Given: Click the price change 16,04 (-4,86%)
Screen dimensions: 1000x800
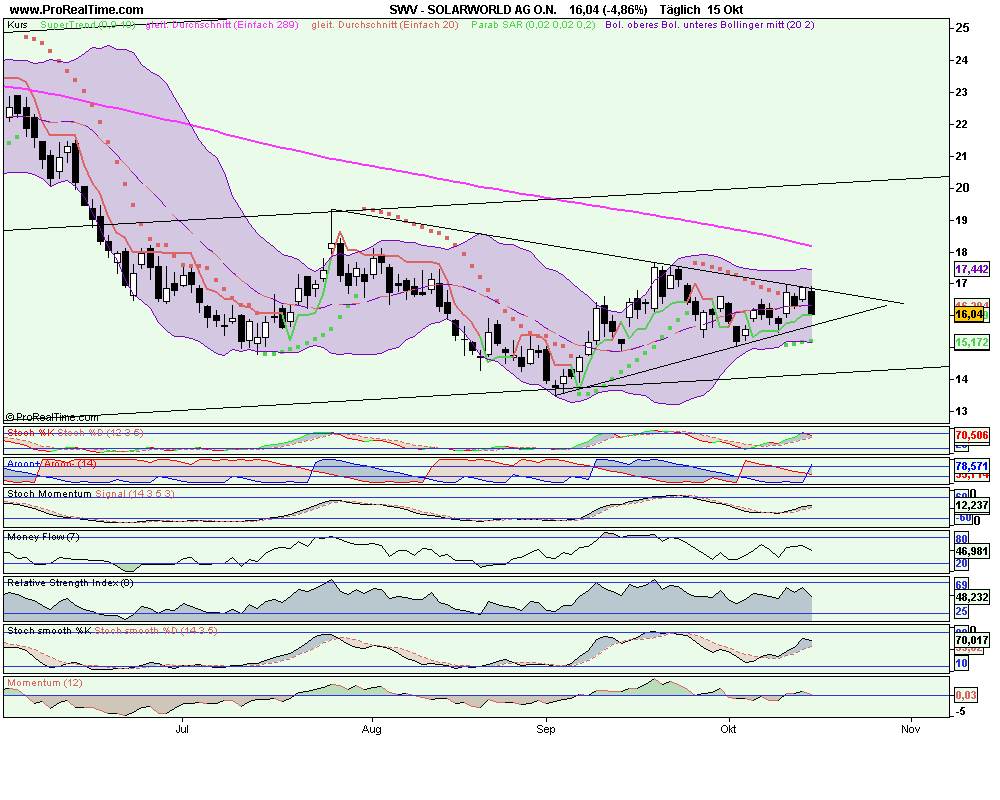Looking at the screenshot, I should coord(608,10).
